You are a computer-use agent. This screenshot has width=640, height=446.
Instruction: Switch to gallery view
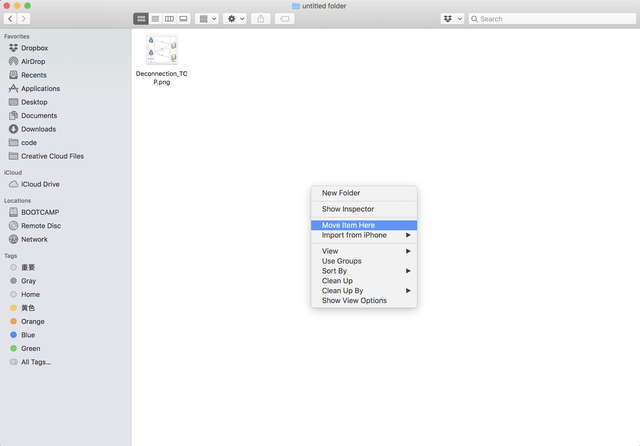(x=183, y=19)
